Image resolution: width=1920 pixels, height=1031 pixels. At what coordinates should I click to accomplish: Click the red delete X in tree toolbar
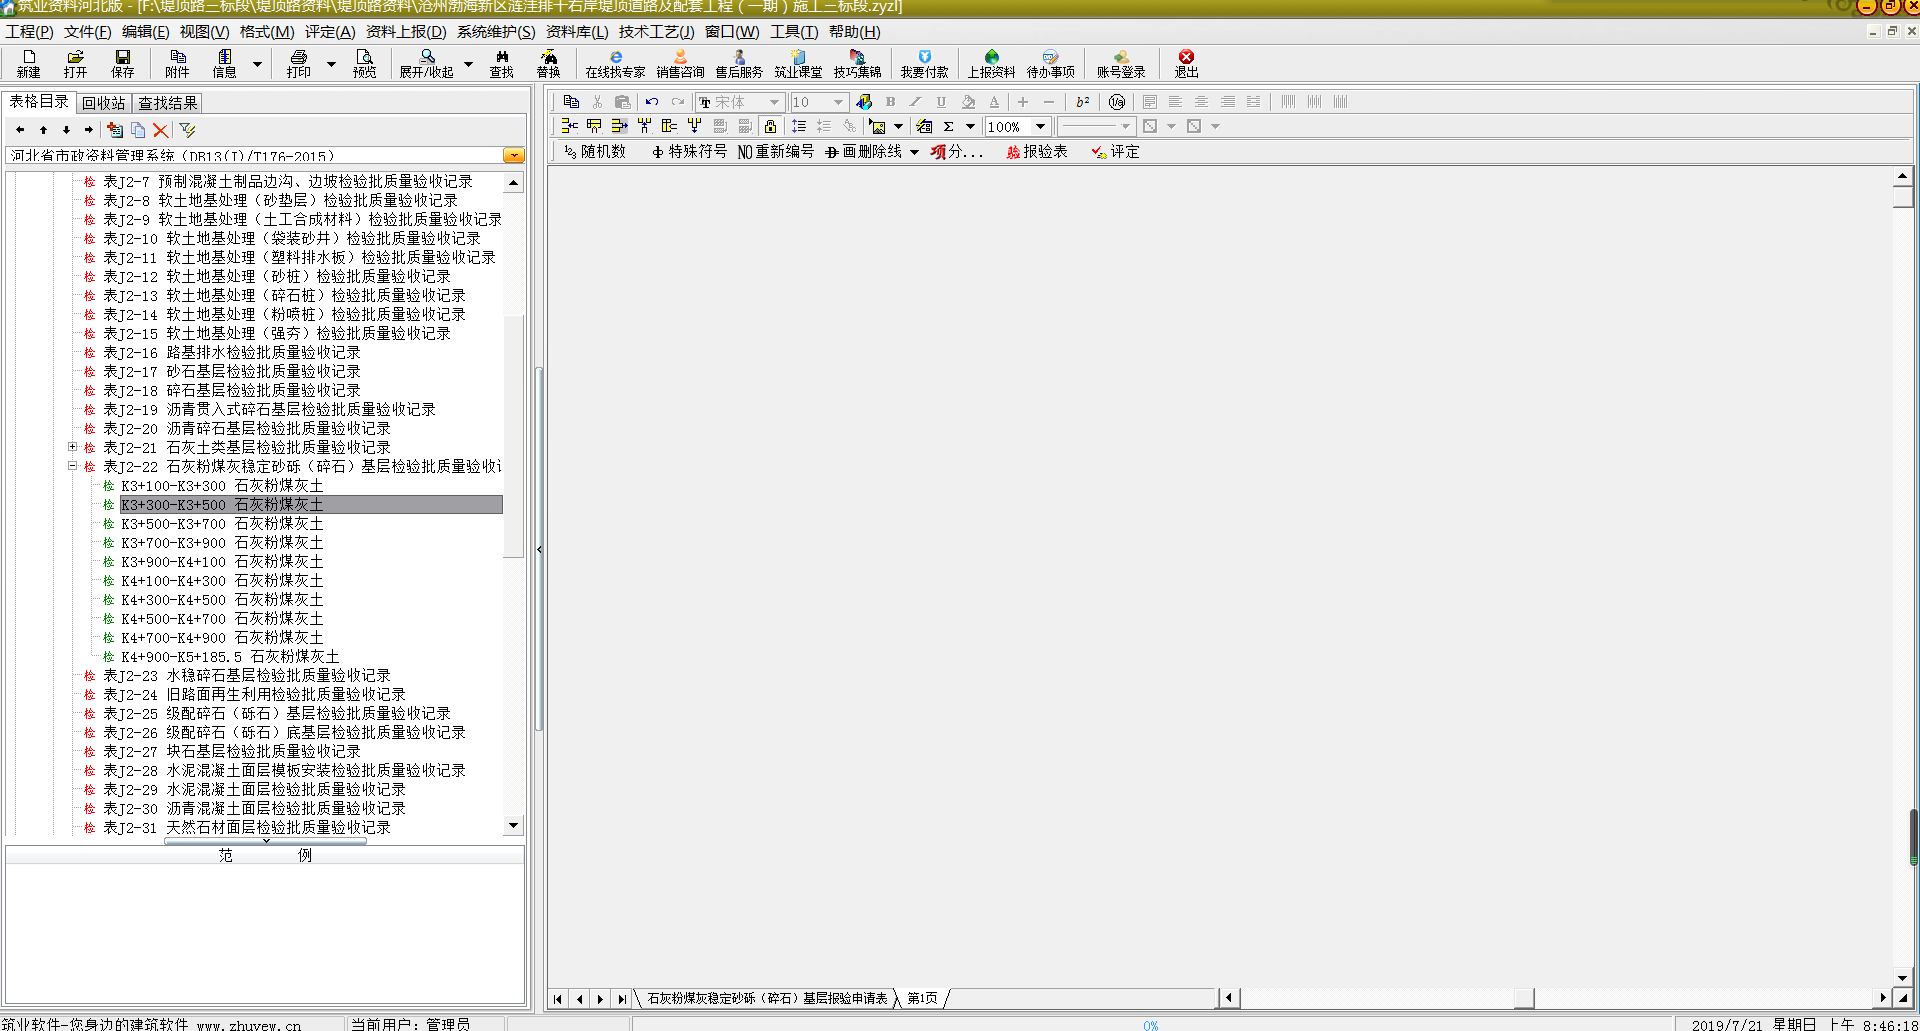[160, 130]
